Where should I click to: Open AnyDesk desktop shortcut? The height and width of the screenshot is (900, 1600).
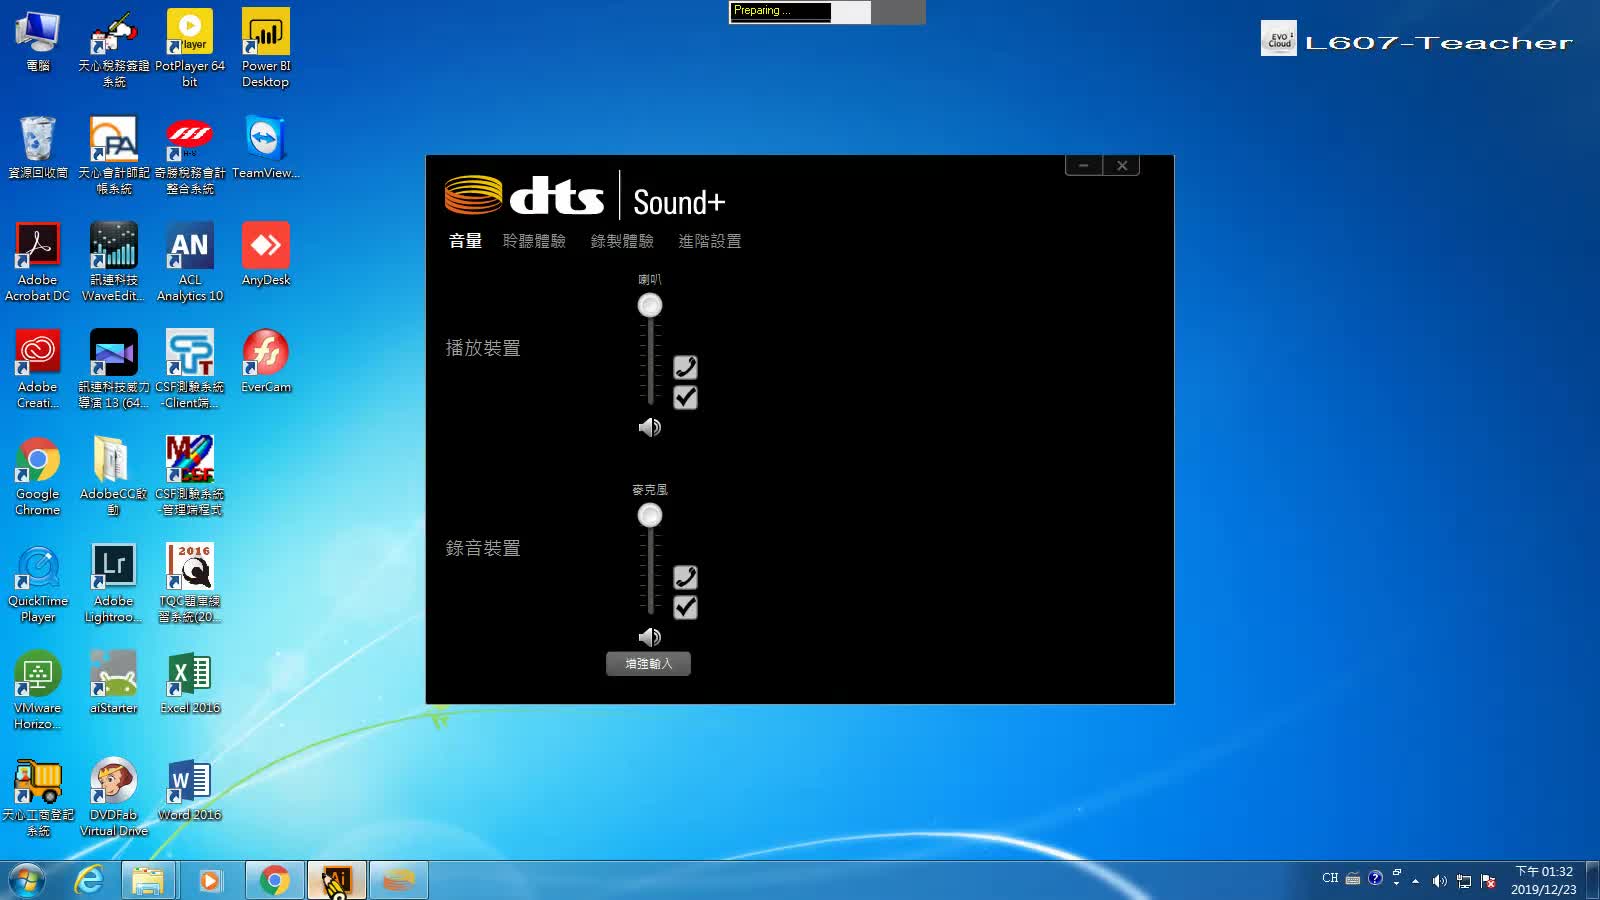[266, 255]
